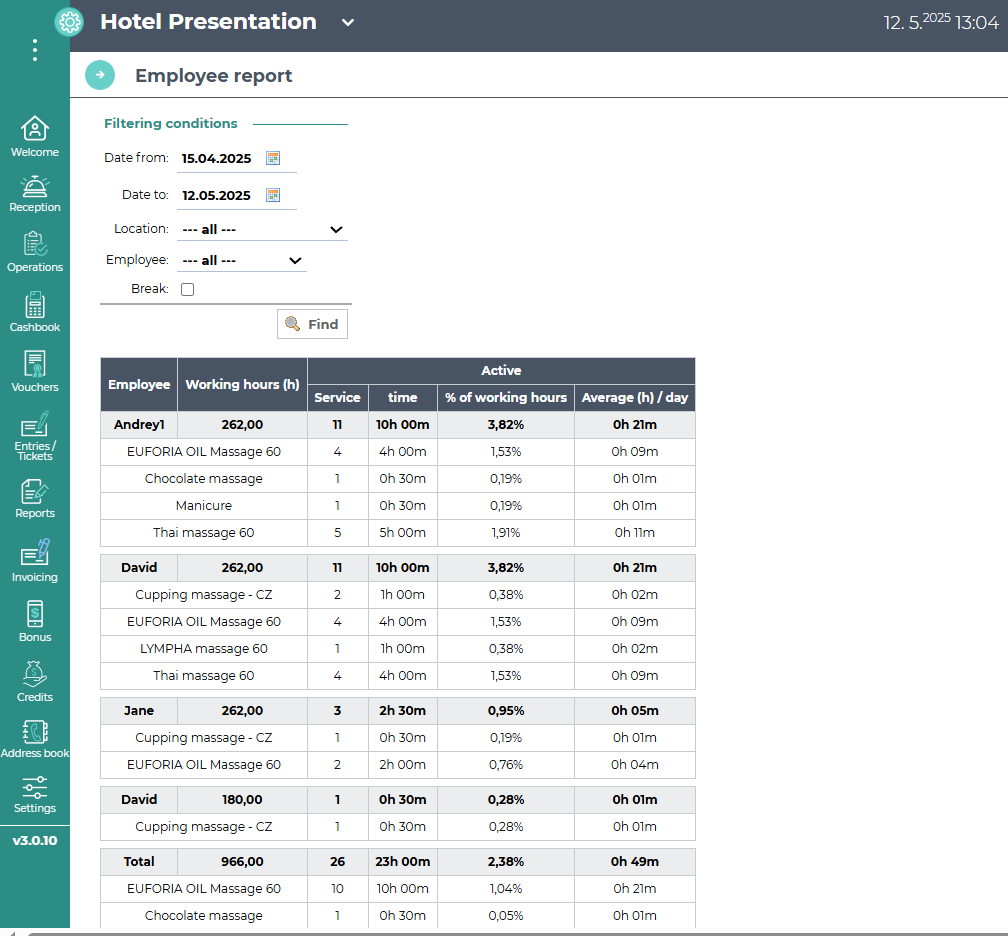
Task: Open the Hotel Presentation title dropdown
Action: pos(348,23)
